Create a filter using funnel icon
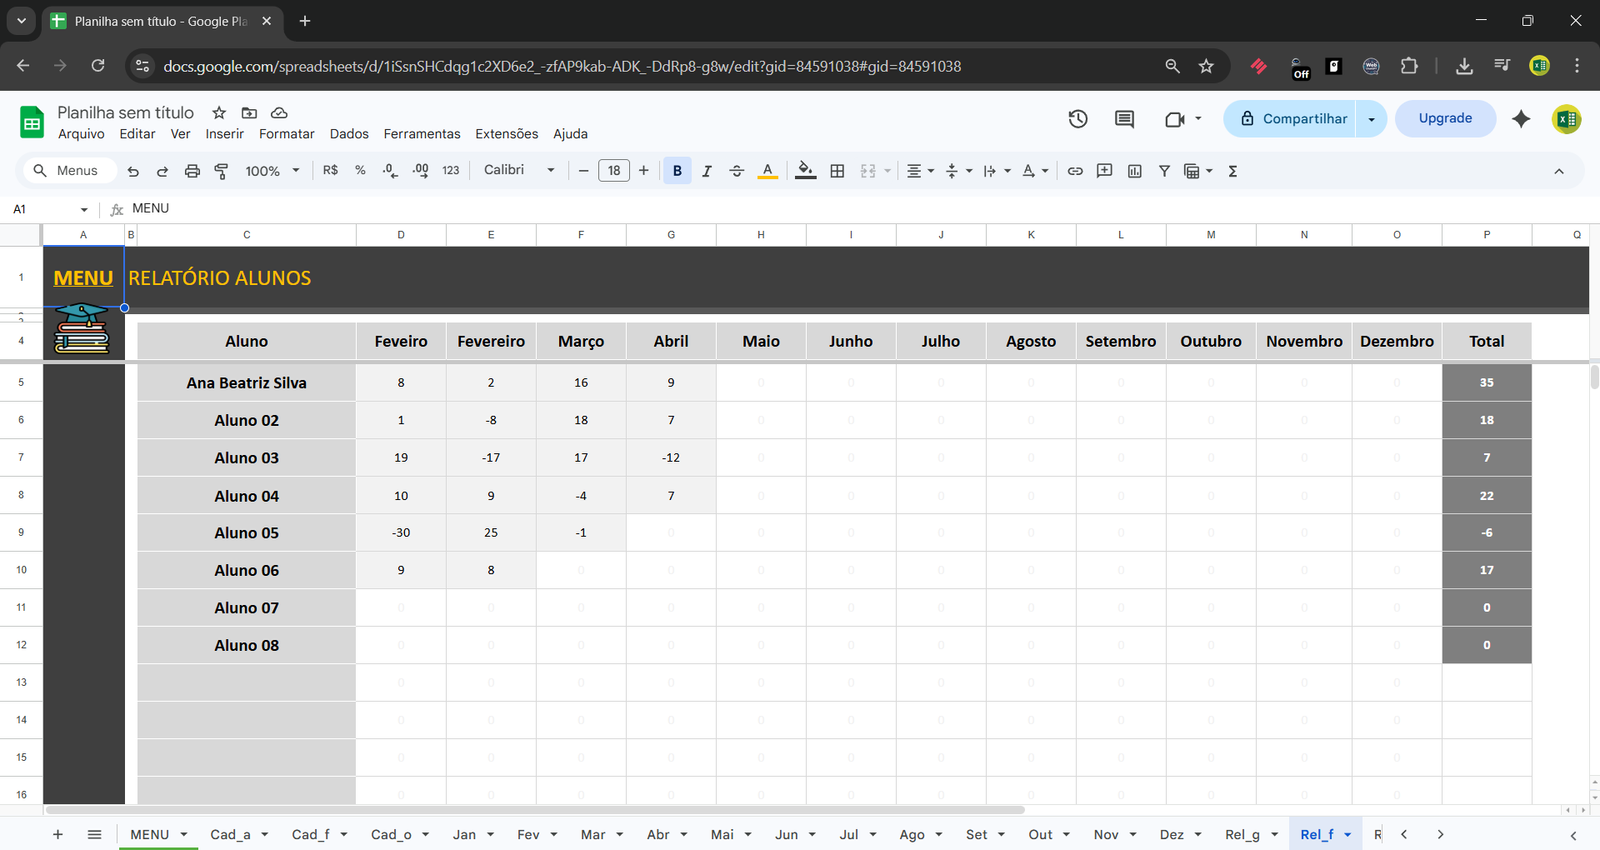This screenshot has height=850, width=1600. coord(1164,171)
